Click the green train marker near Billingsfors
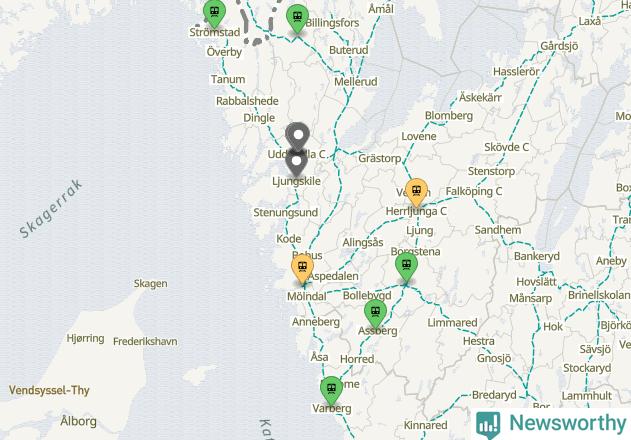The width and height of the screenshot is (631, 440). click(297, 19)
